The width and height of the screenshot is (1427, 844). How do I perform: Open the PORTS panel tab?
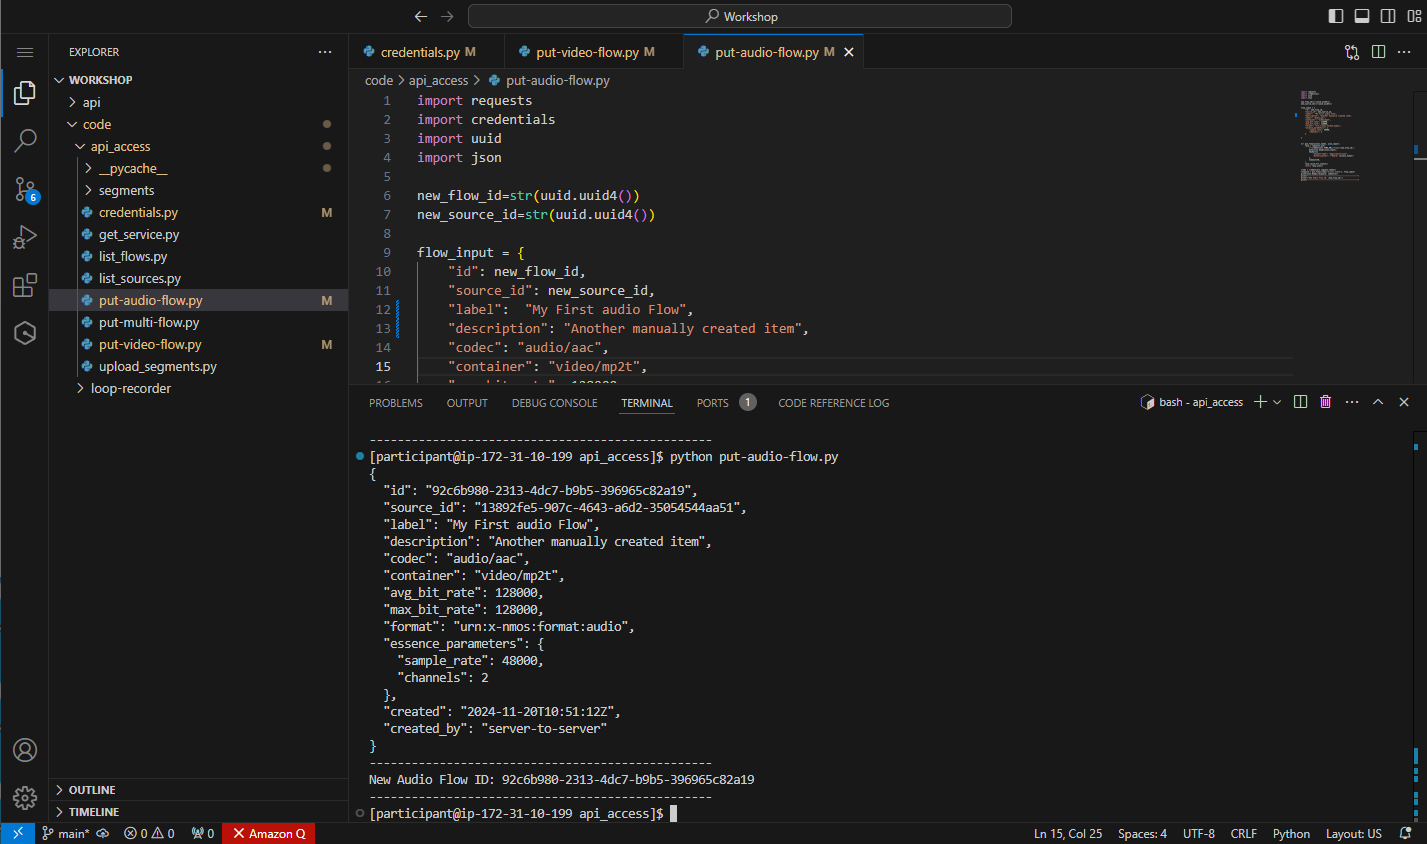click(726, 403)
